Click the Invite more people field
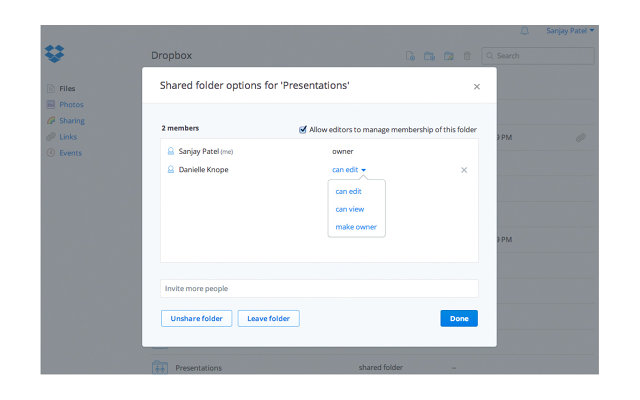This screenshot has width=640, height=400. click(319, 289)
